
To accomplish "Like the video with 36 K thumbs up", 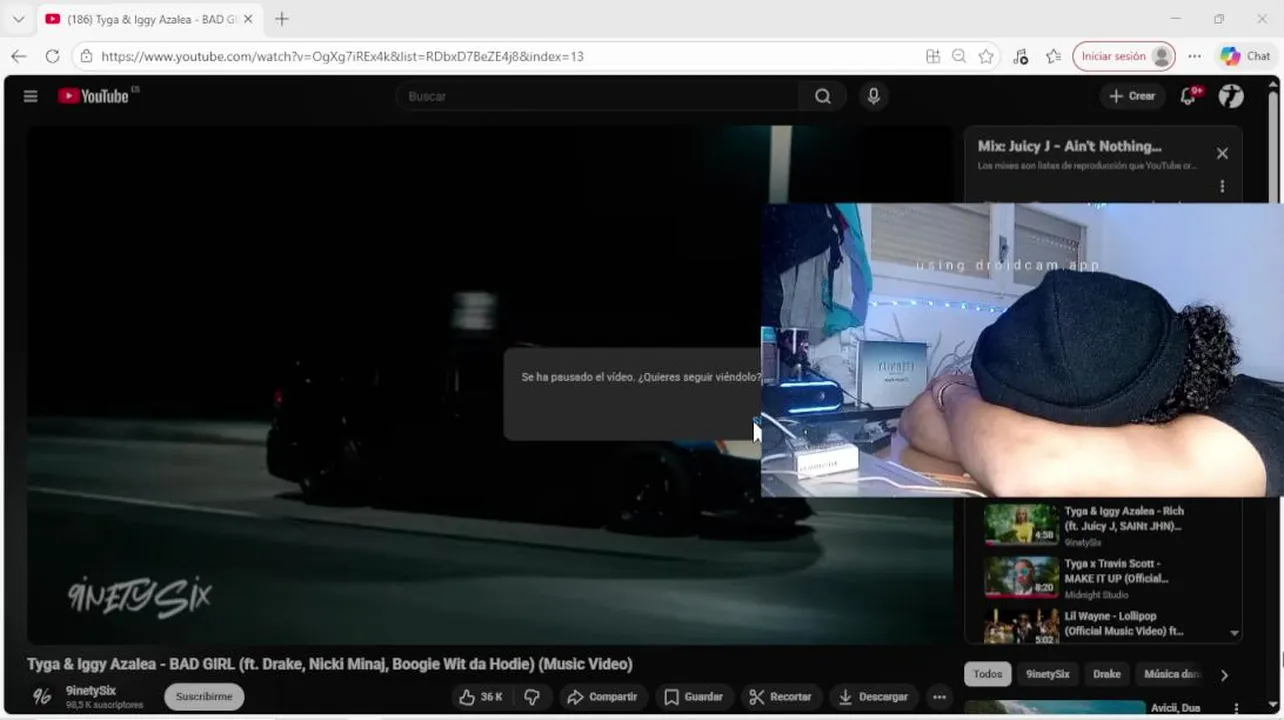I will (x=481, y=697).
